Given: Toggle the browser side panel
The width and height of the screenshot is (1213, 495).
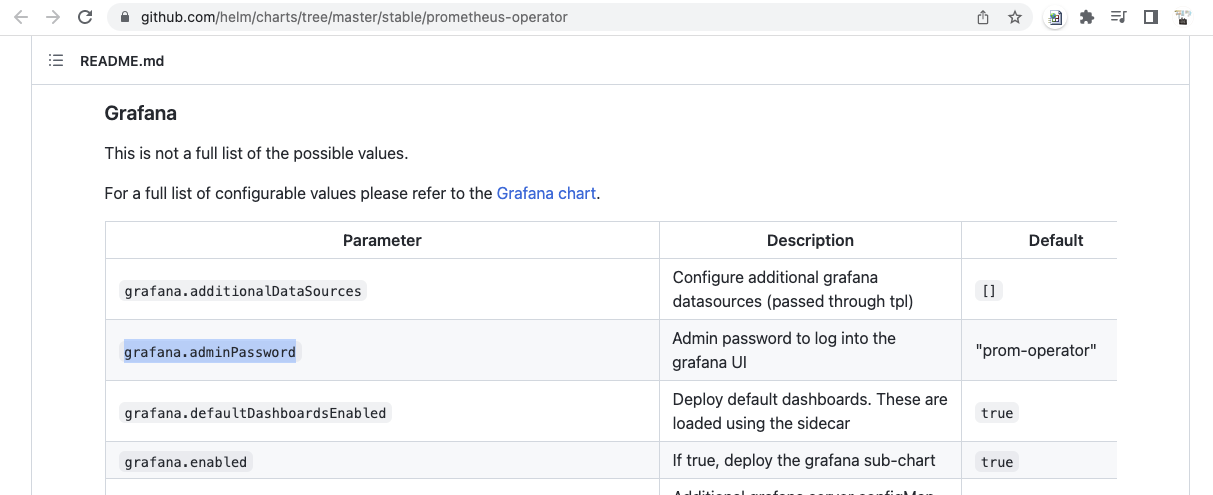Looking at the screenshot, I should [1151, 17].
